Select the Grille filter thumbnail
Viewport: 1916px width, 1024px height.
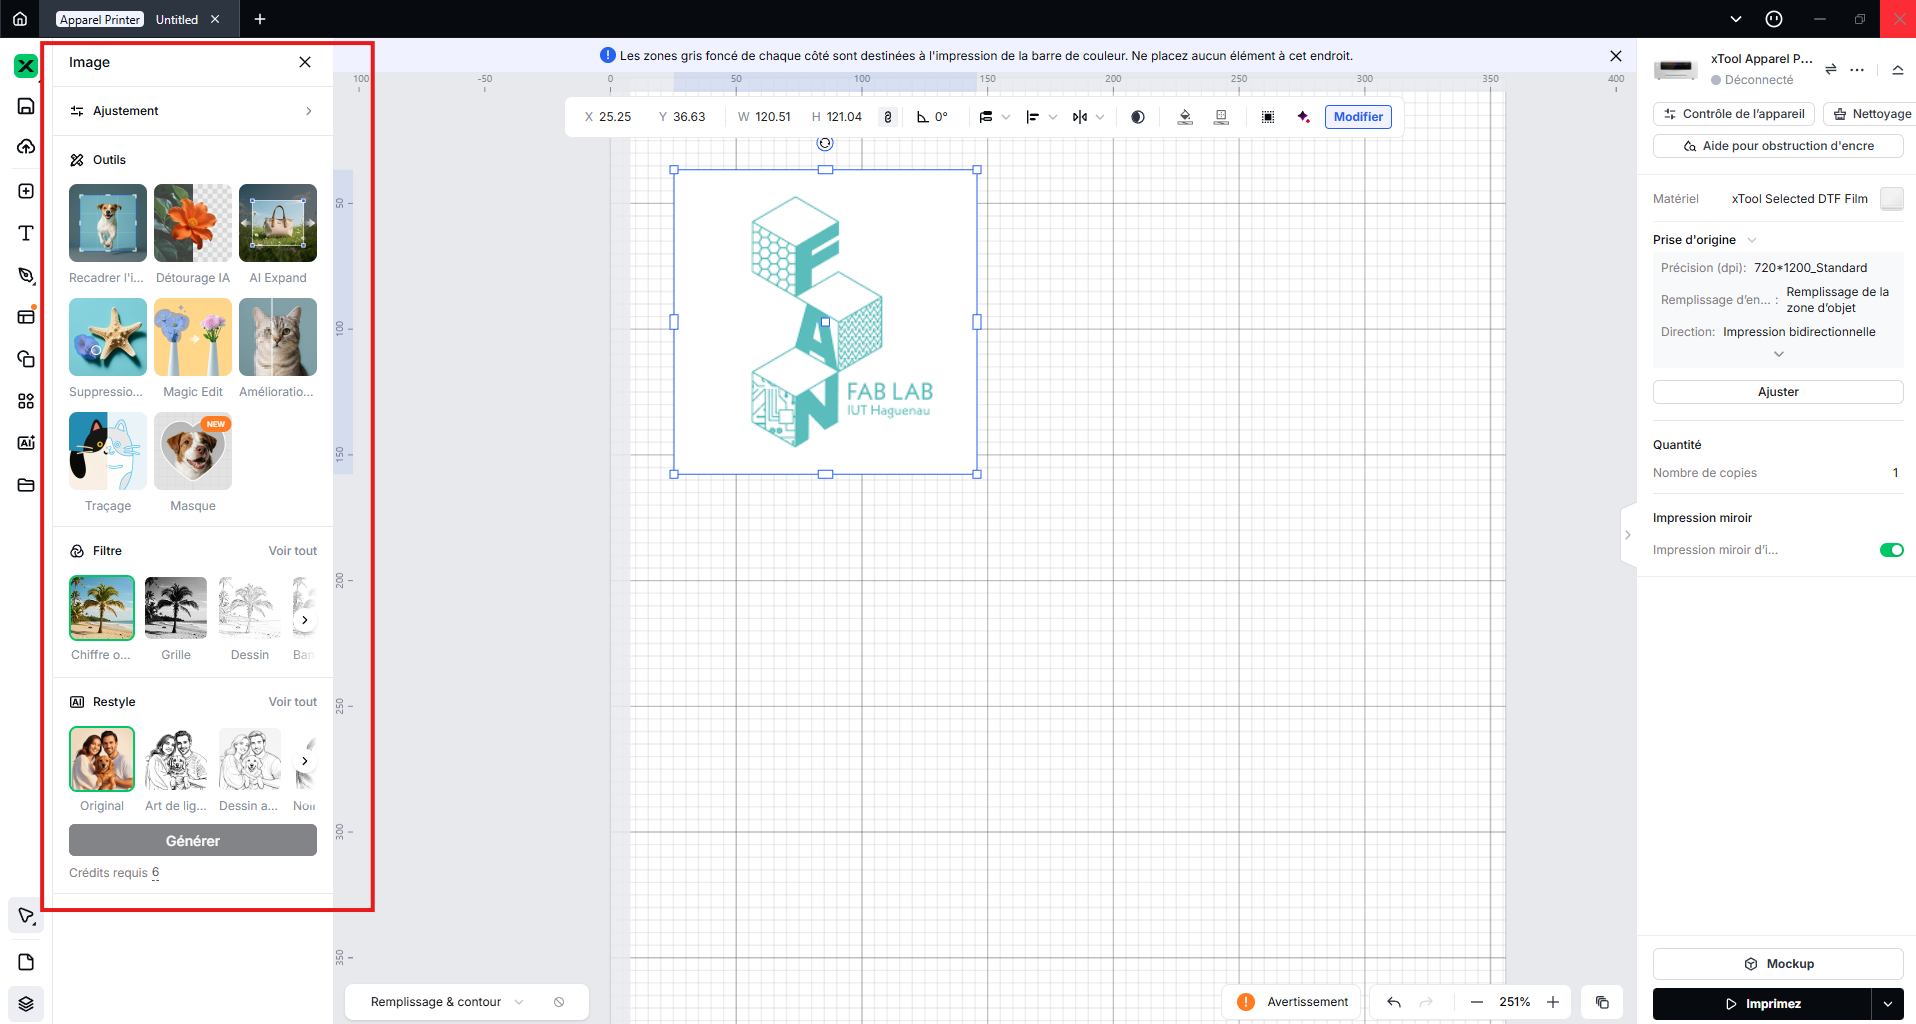click(176, 608)
